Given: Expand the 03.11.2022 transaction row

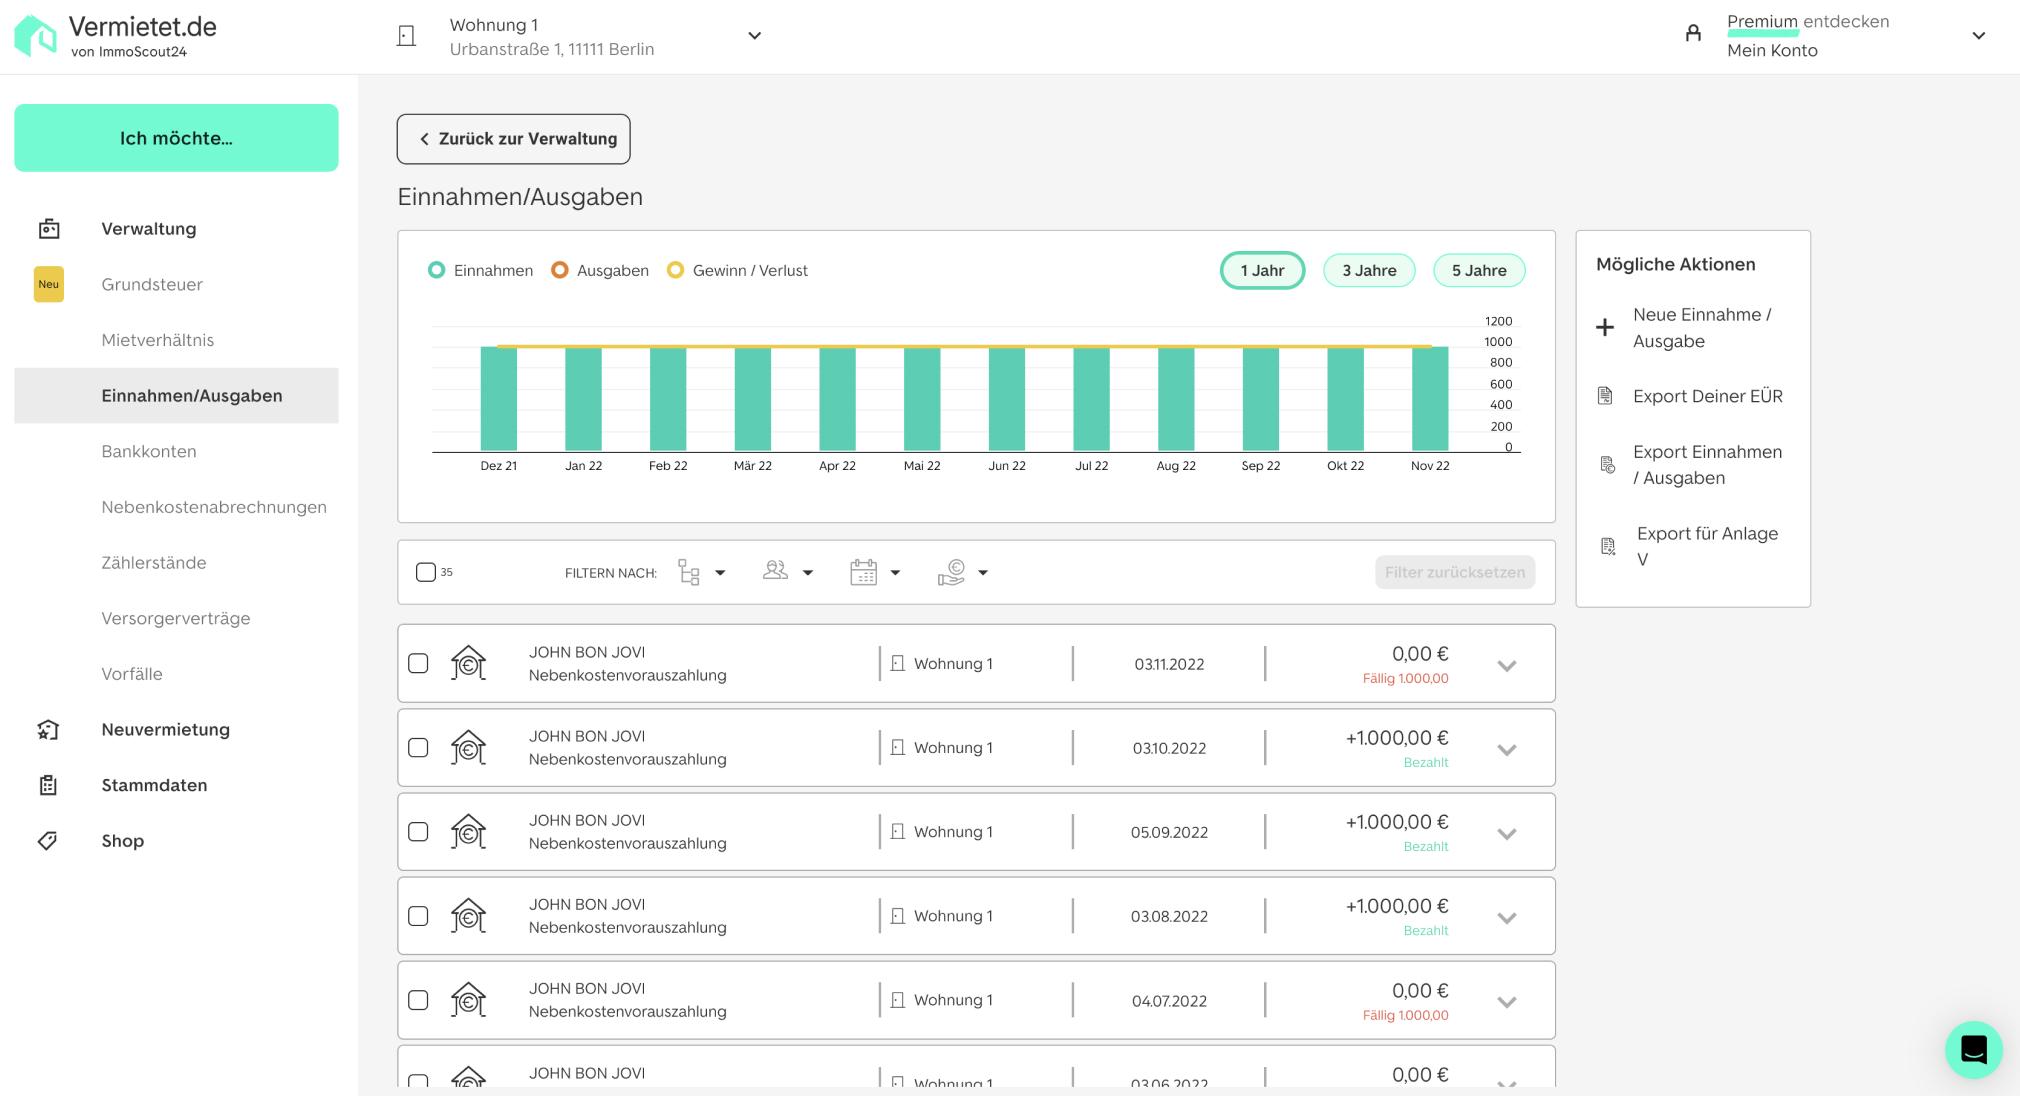Looking at the screenshot, I should (1507, 665).
